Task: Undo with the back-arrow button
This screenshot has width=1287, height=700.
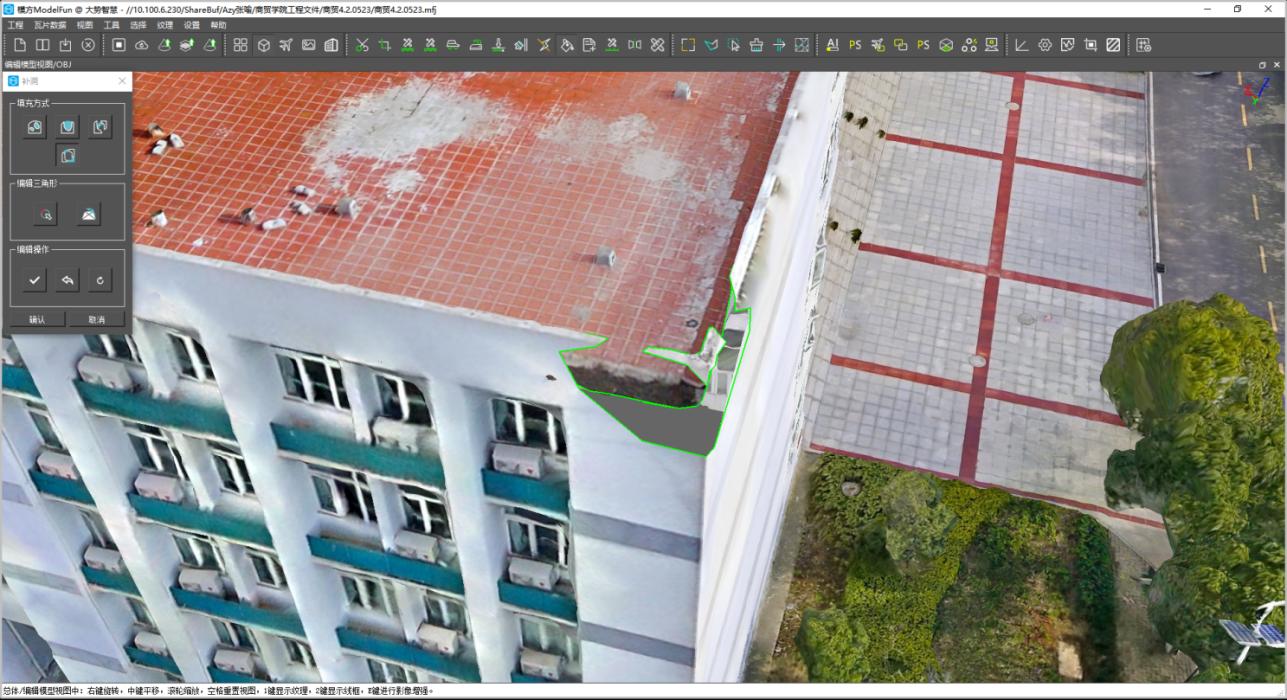Action: (x=68, y=281)
